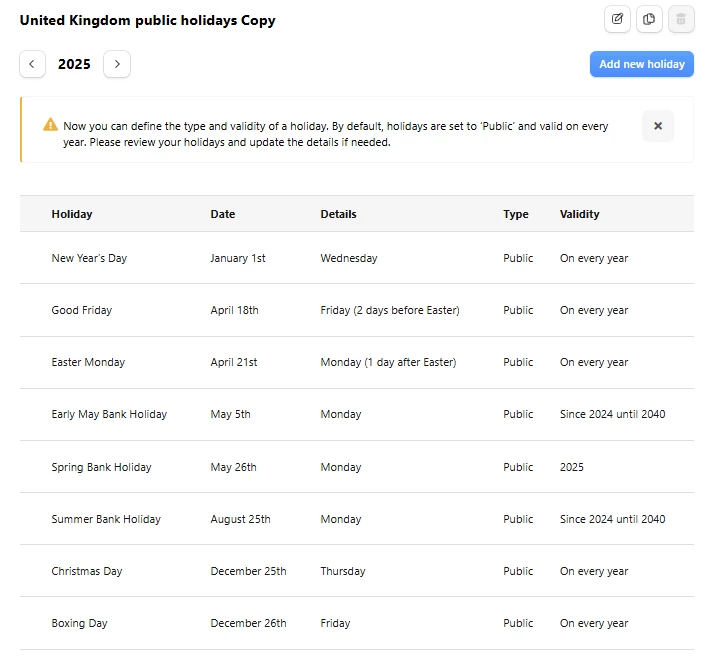Image resolution: width=715 pixels, height=665 pixels.
Task: Click the yellow warning triangle icon
Action: click(x=50, y=125)
